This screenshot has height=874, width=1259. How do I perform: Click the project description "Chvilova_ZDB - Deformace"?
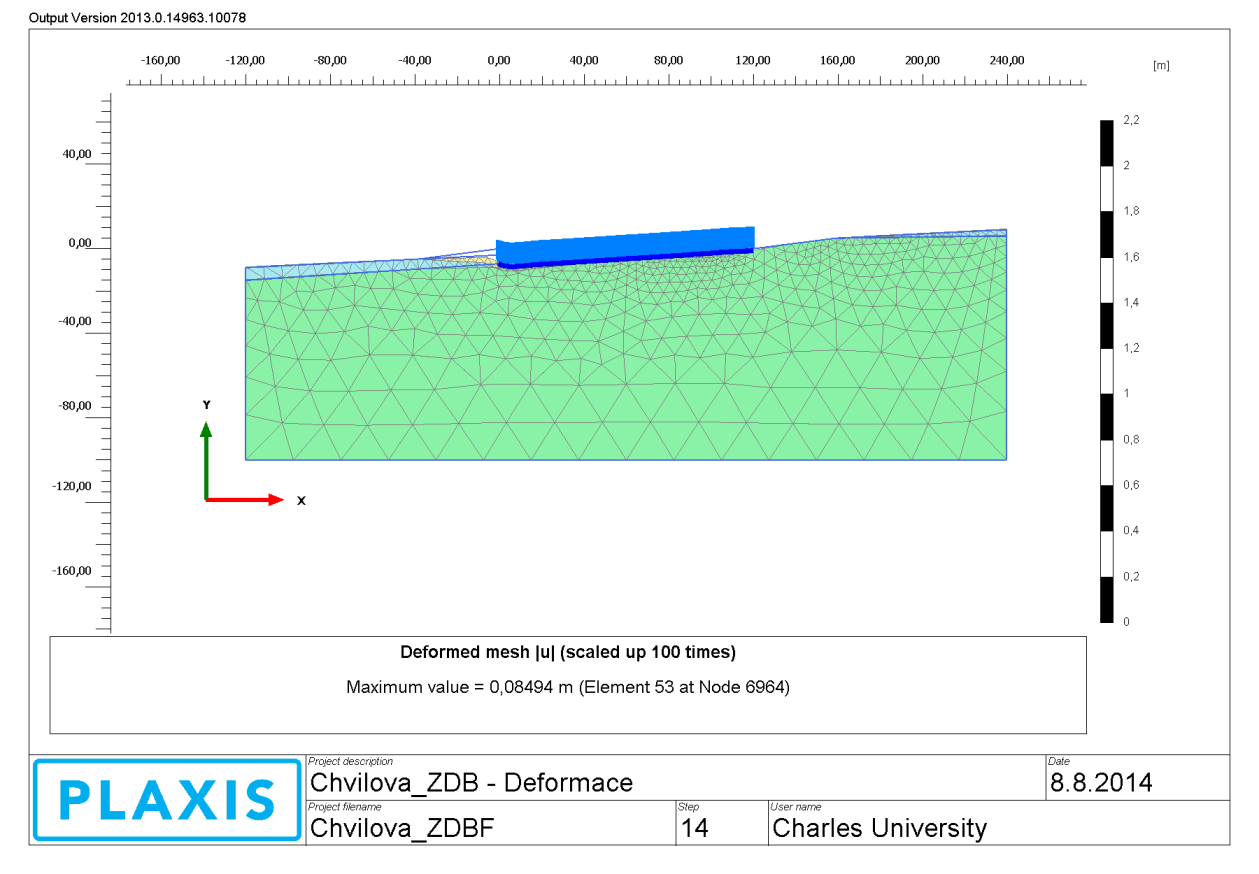point(472,782)
